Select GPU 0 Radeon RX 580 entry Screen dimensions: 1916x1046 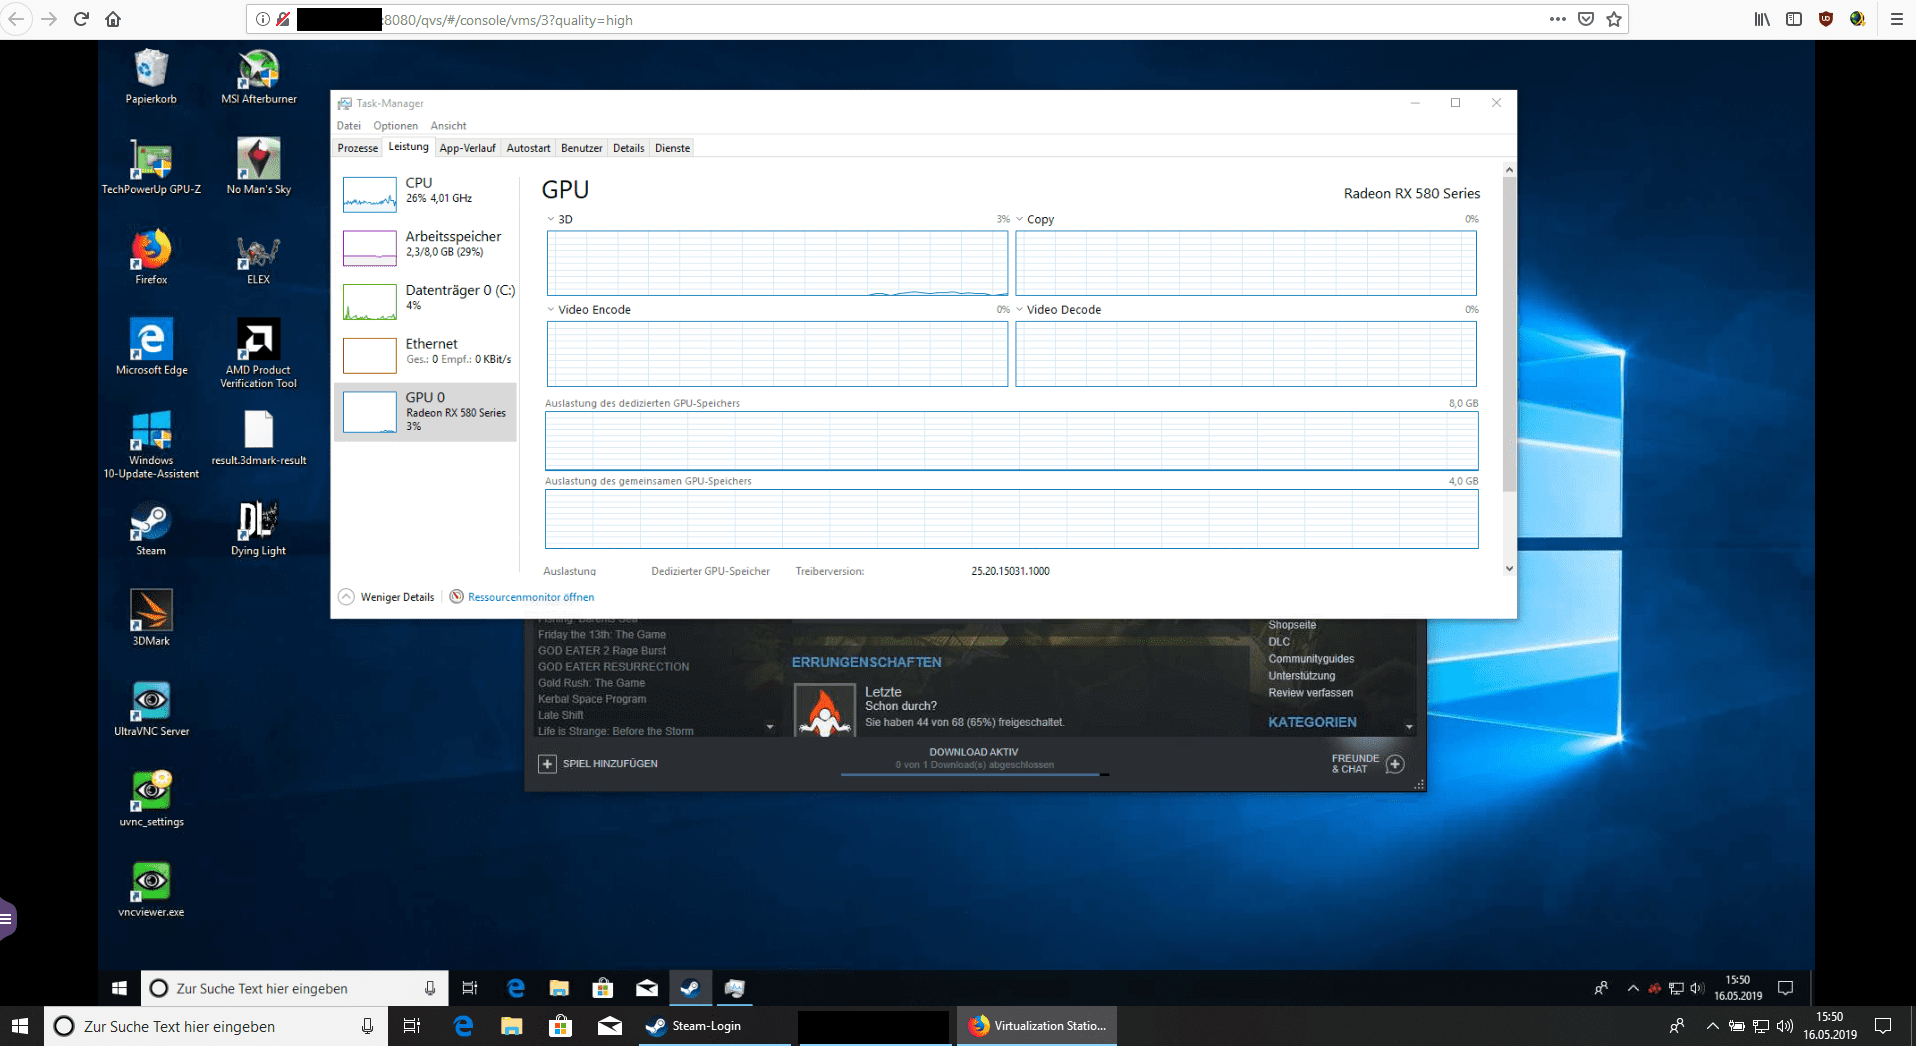[x=425, y=411]
